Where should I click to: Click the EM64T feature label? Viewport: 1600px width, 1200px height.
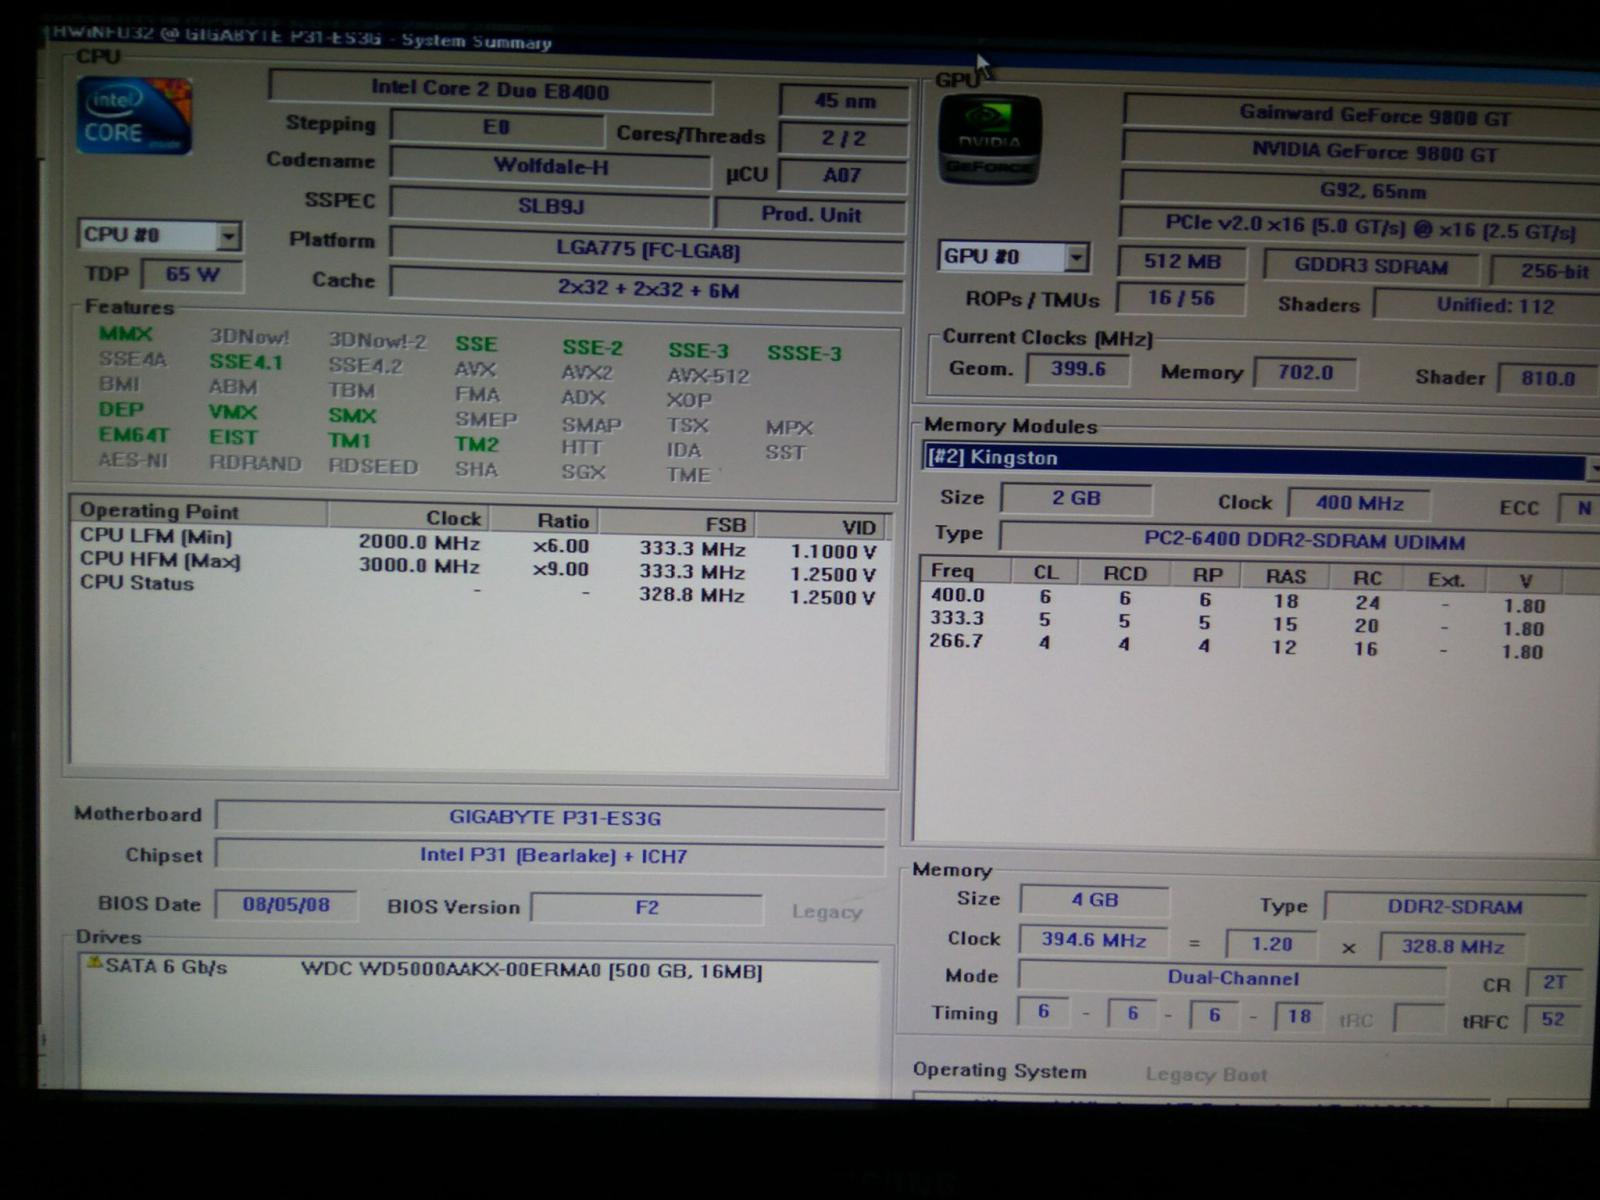point(133,435)
